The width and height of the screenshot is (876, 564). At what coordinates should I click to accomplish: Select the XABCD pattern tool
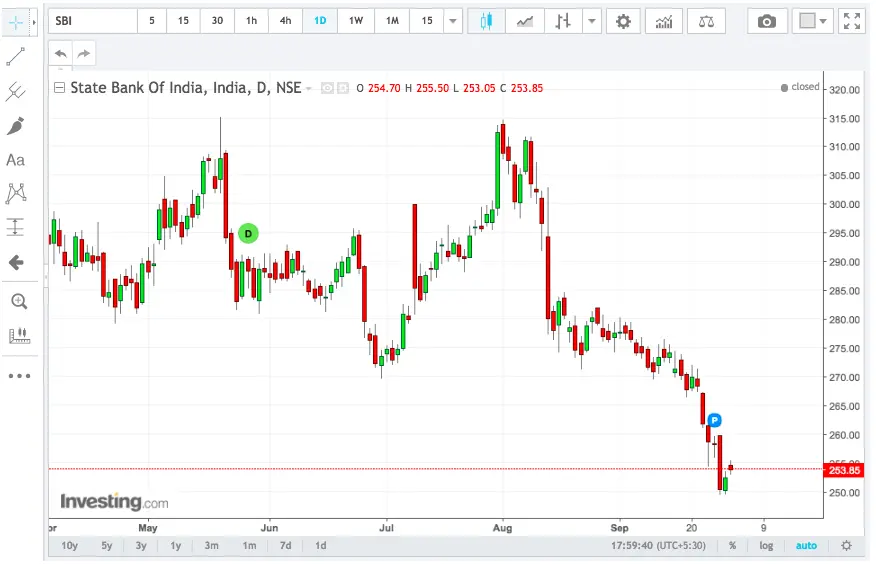(16, 193)
